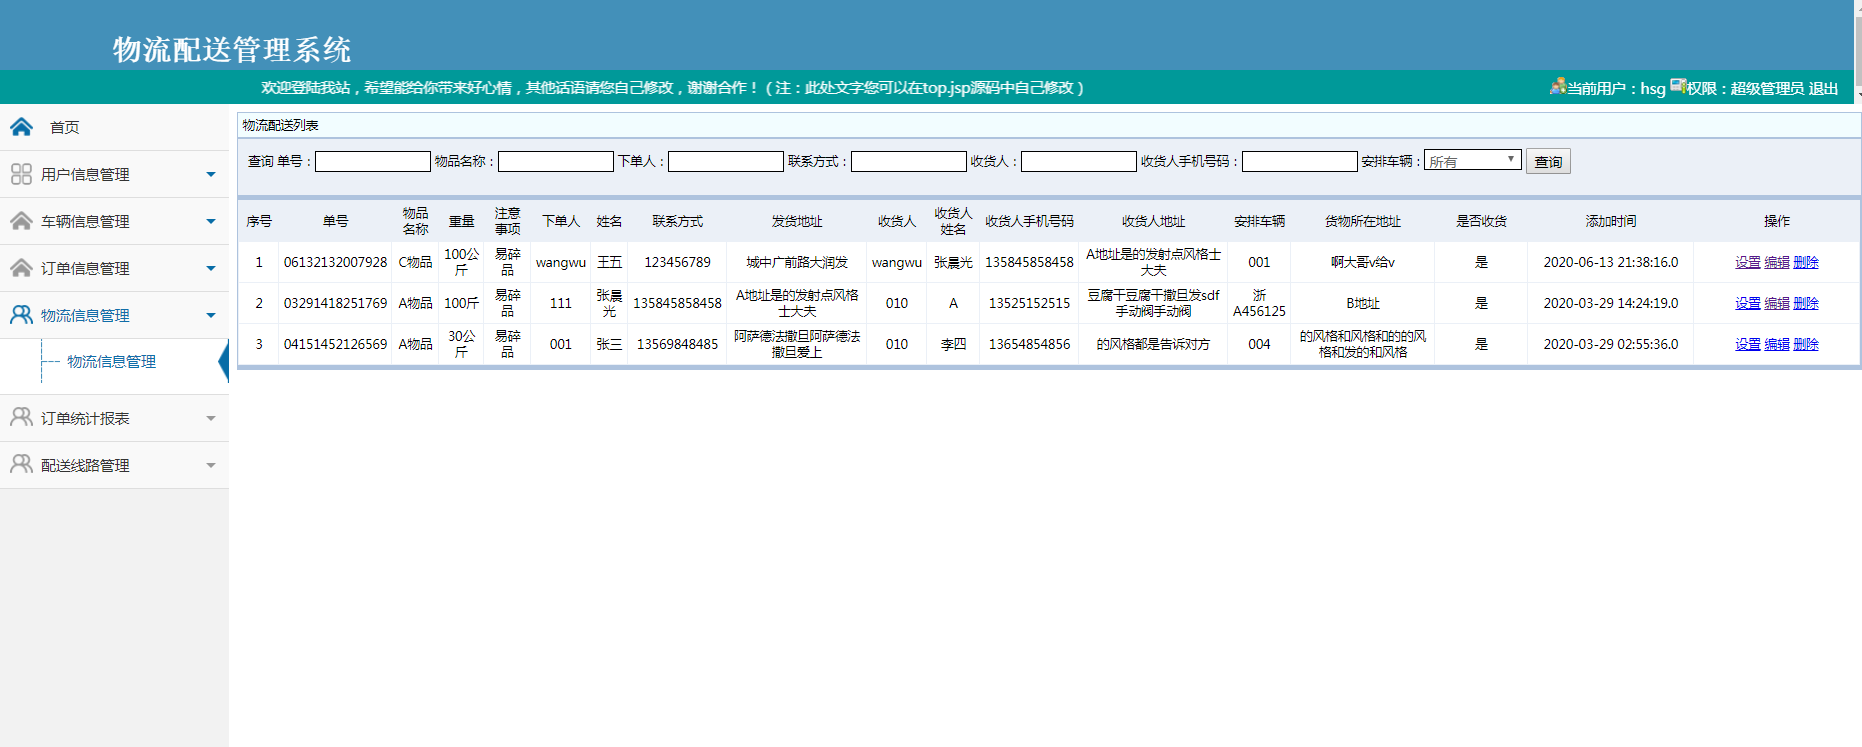Click the people icon next to 物流信息管理
The width and height of the screenshot is (1862, 747).
21,315
